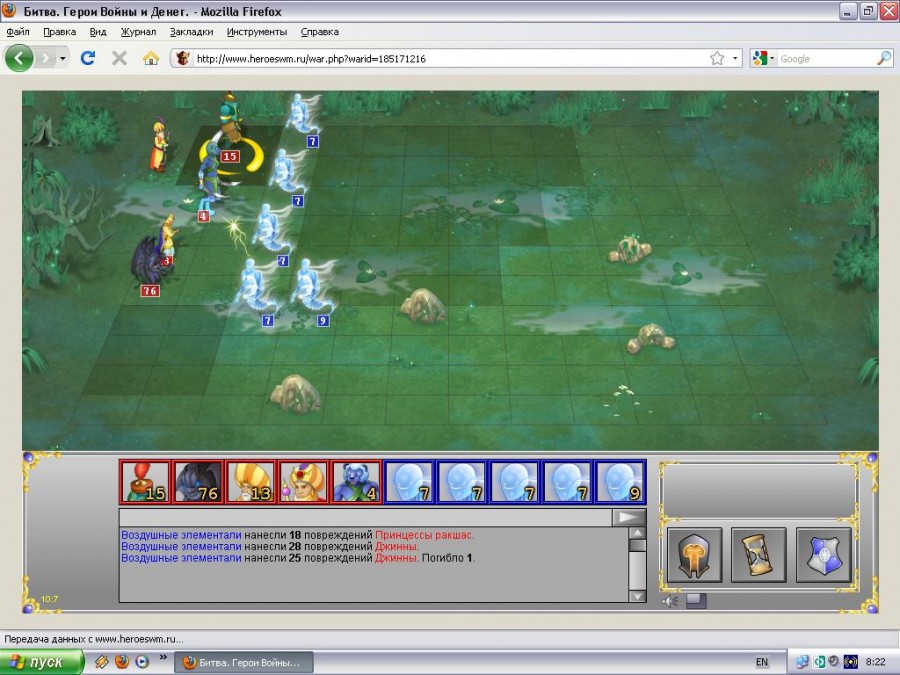Open the Windows 'пуск' Start button
The height and width of the screenshot is (675, 900).
pyautogui.click(x=41, y=662)
